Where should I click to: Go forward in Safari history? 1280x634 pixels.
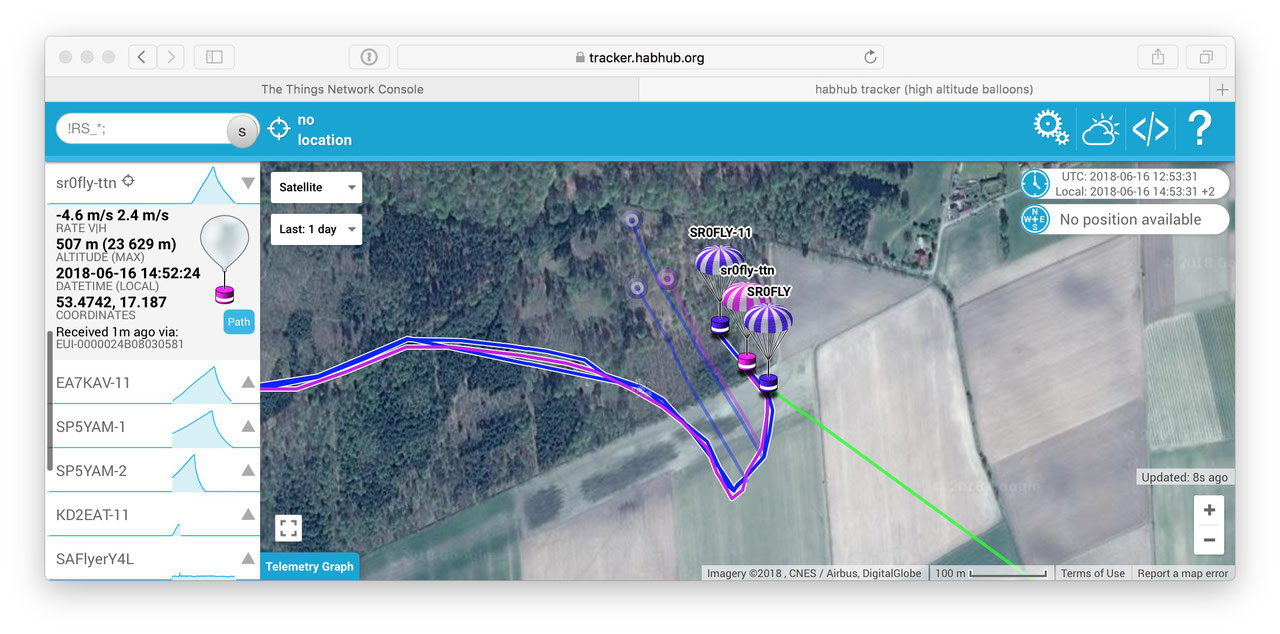pyautogui.click(x=171, y=57)
